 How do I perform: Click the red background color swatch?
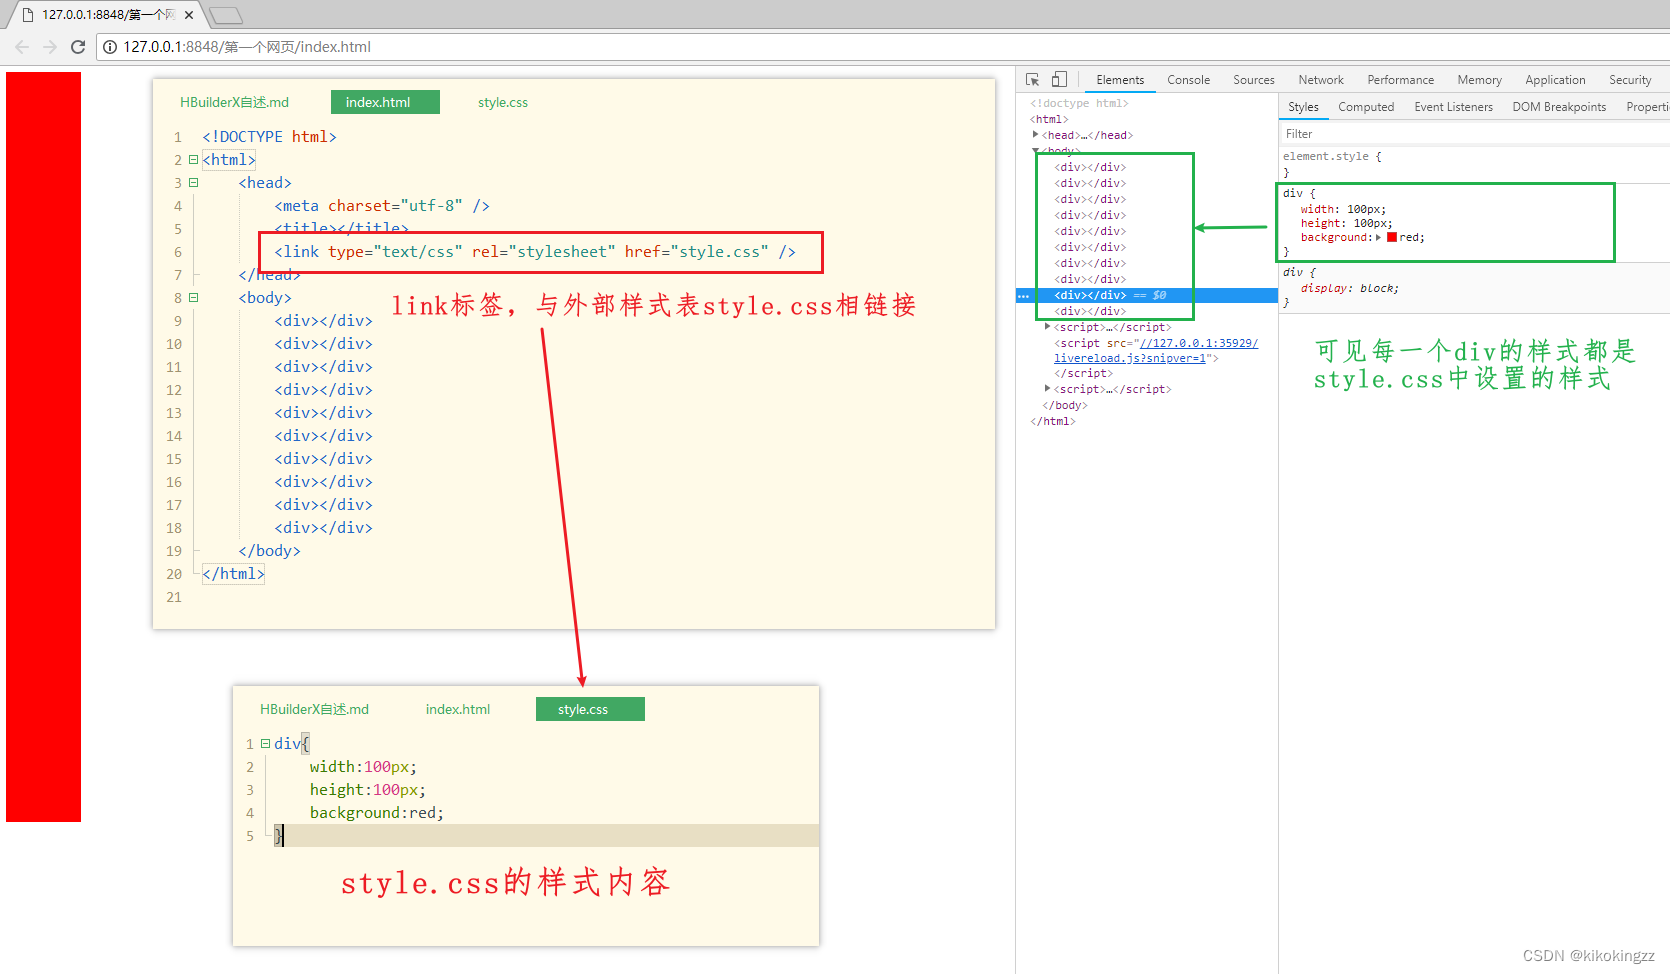(1391, 237)
